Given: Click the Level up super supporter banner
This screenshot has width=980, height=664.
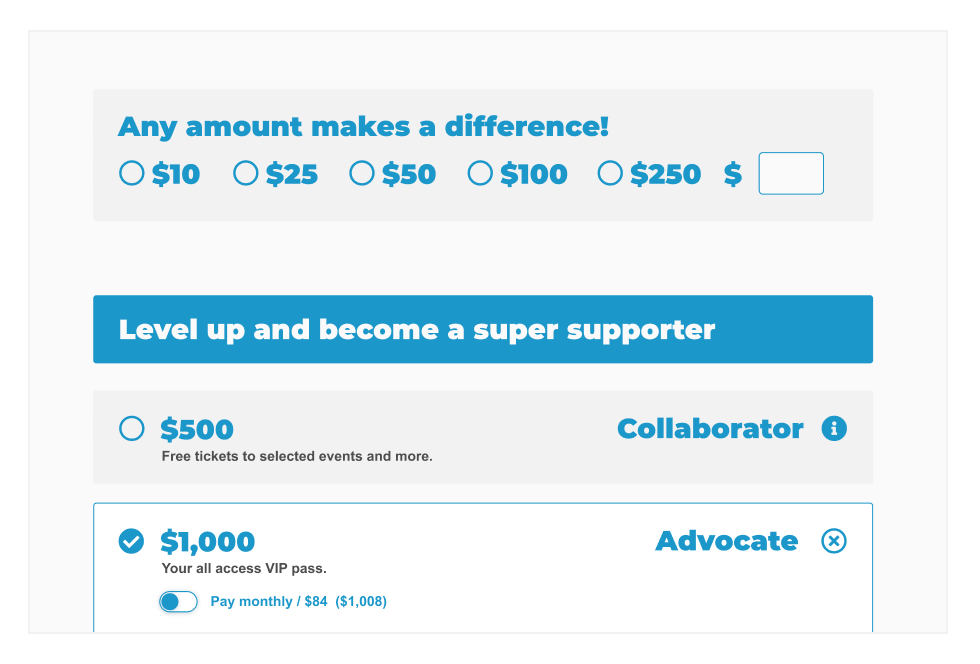Looking at the screenshot, I should click(x=483, y=329).
